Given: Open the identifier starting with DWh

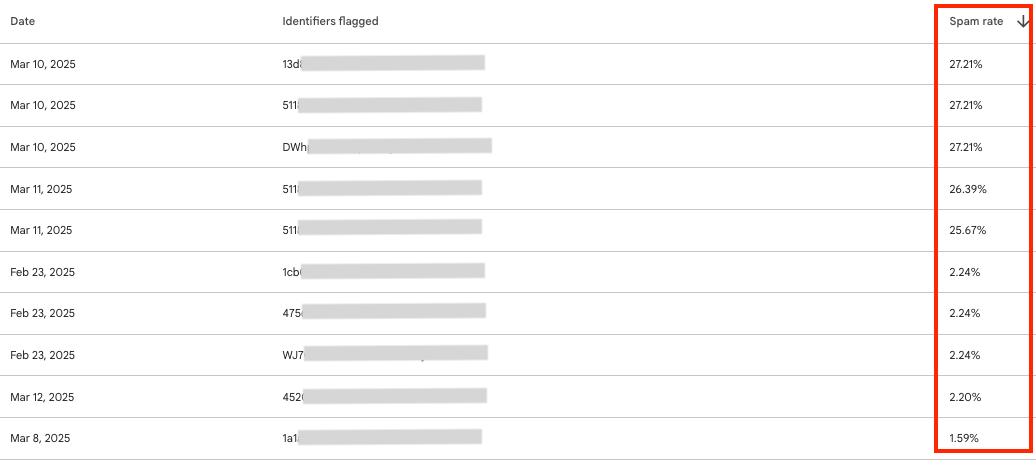Looking at the screenshot, I should tap(387, 147).
